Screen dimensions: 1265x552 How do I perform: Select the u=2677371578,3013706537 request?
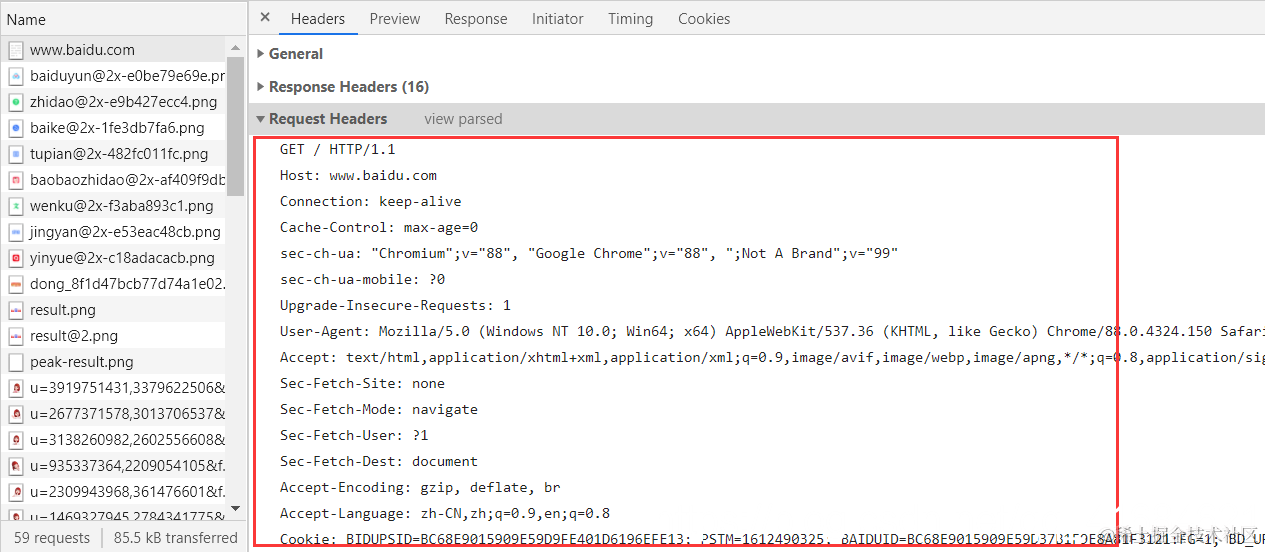[114, 414]
